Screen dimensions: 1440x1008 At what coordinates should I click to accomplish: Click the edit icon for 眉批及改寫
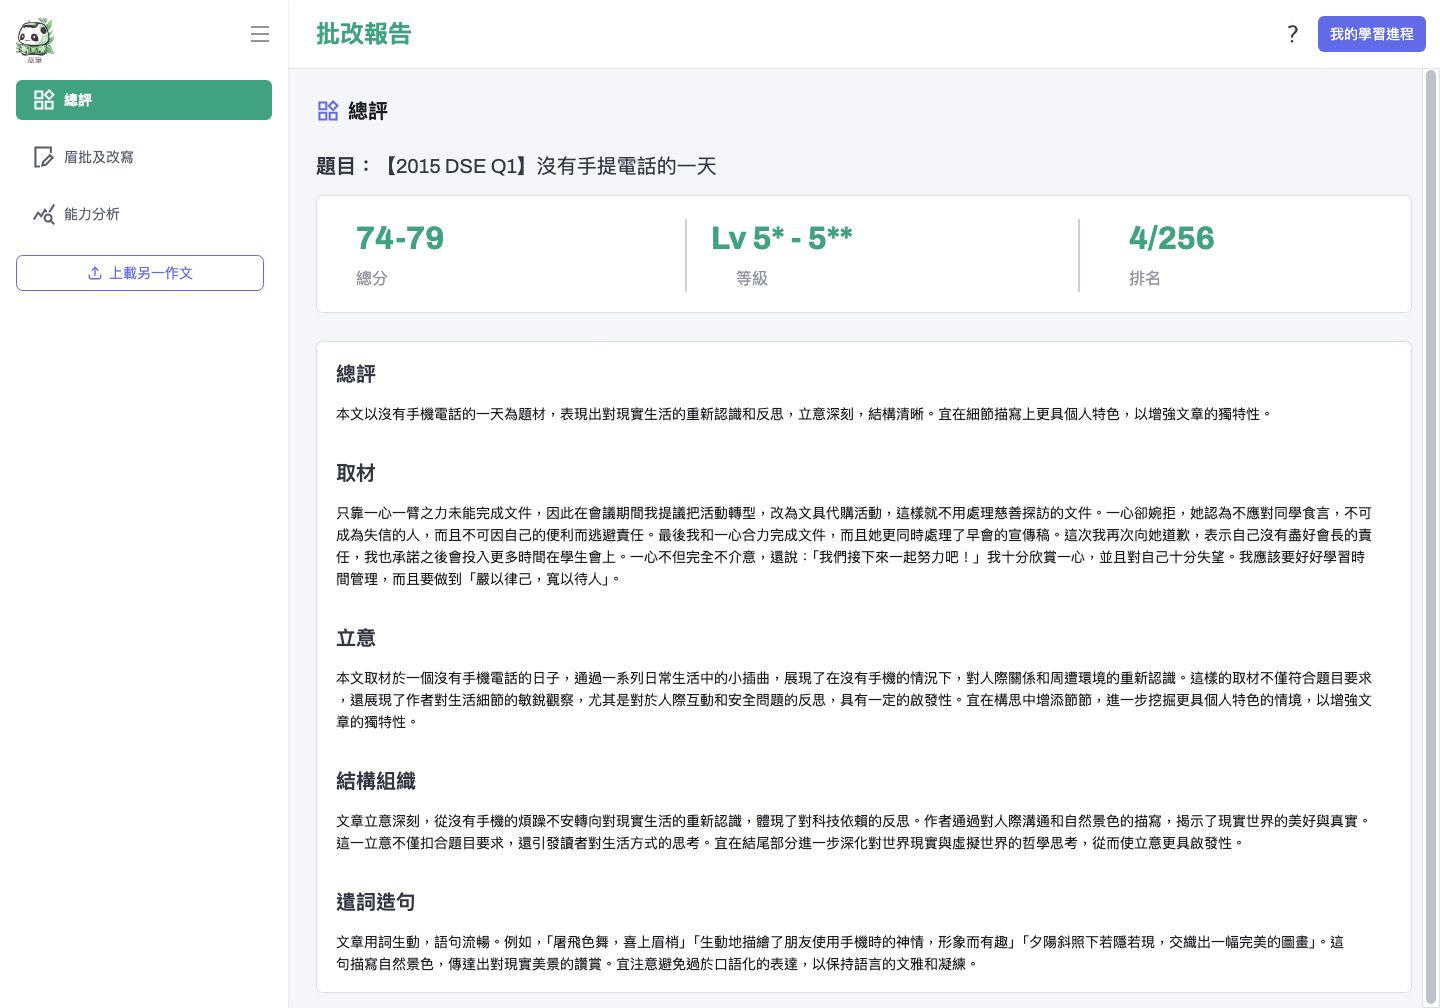(43, 157)
